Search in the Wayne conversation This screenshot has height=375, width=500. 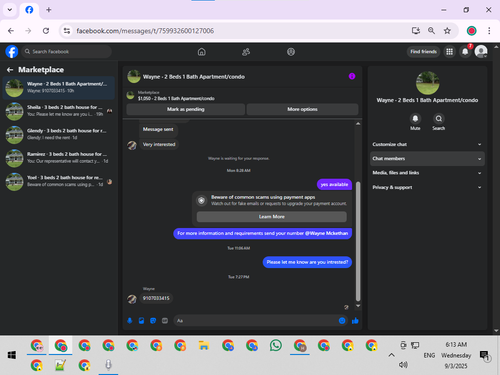coord(439,119)
